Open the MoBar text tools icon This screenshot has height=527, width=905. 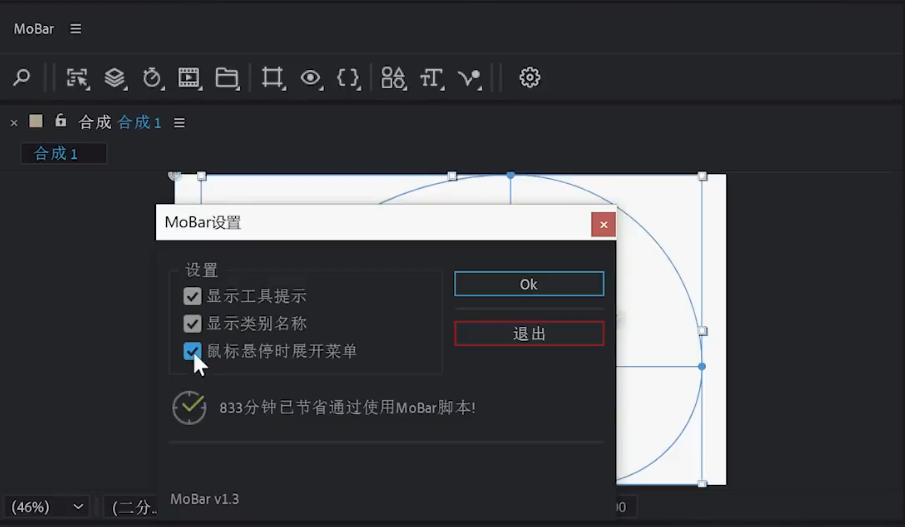[x=432, y=78]
